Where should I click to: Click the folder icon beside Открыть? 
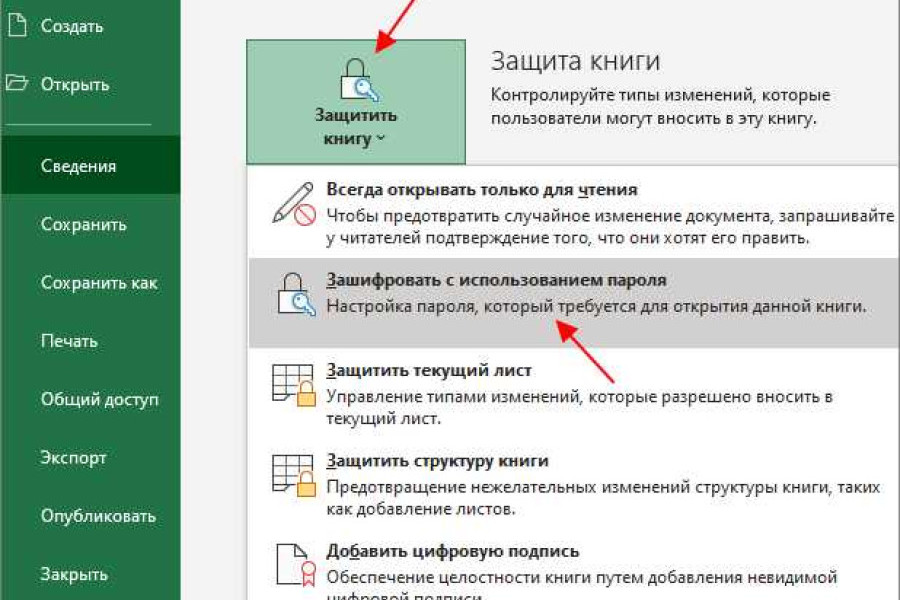[17, 84]
